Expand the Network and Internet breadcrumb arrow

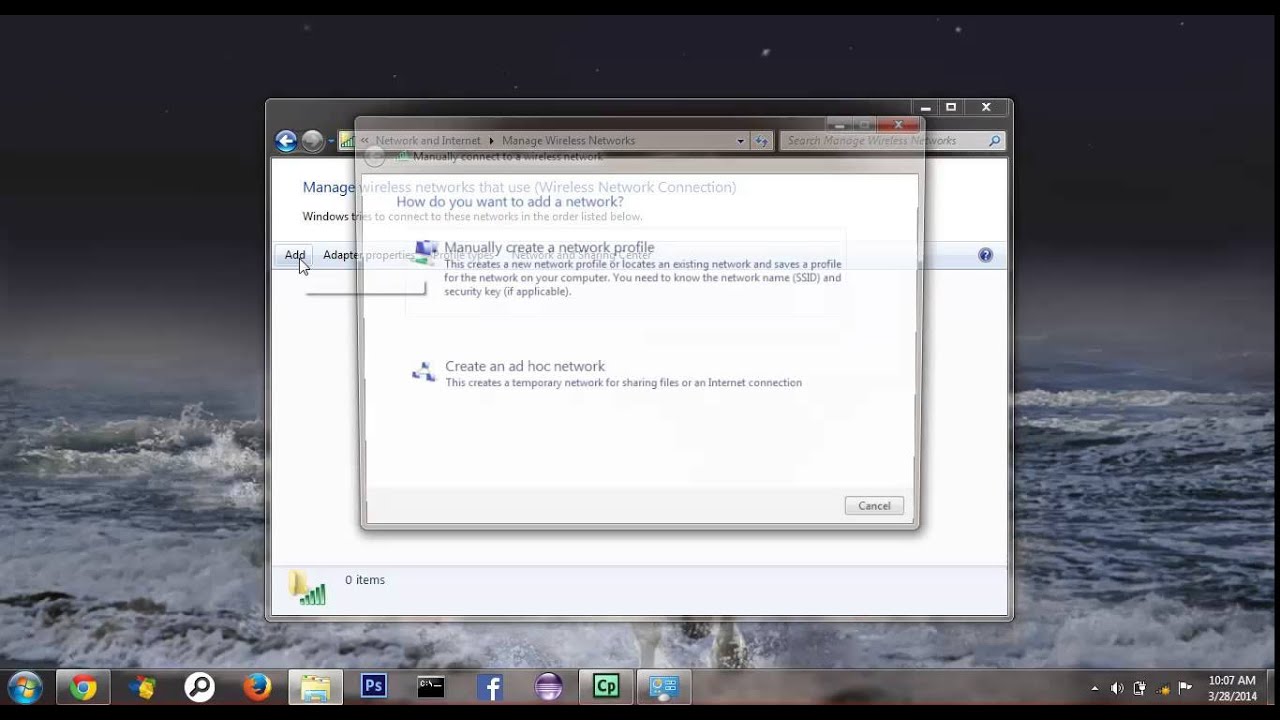coord(491,141)
